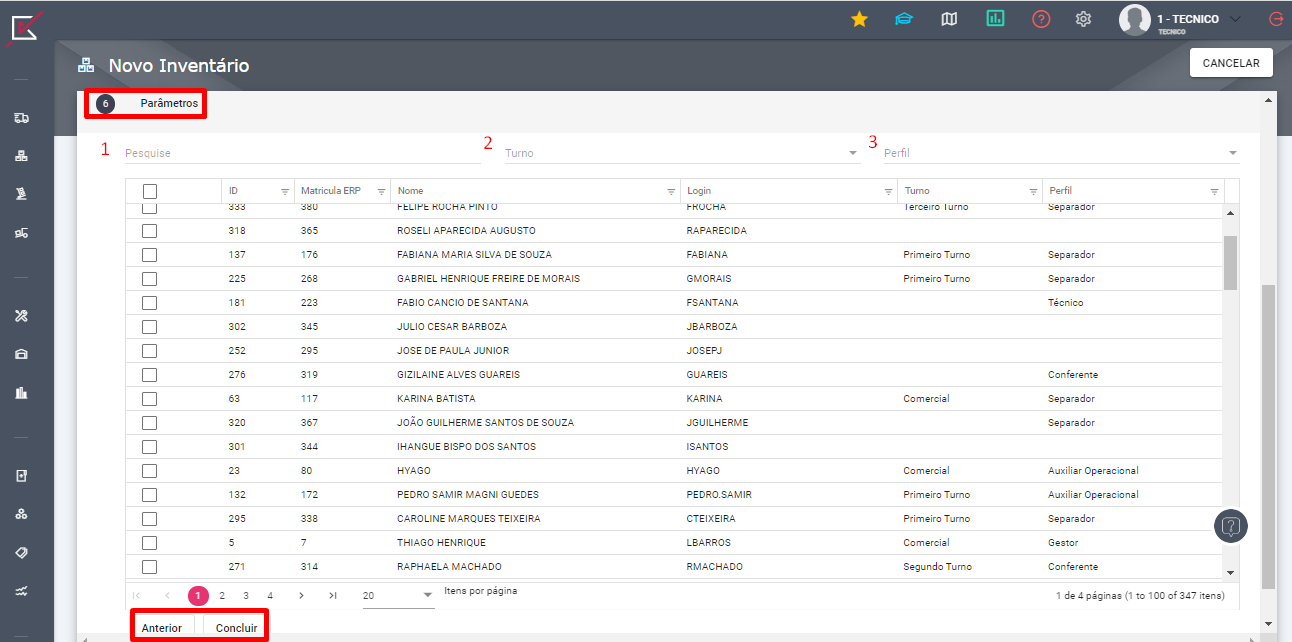Open the wrench tools sidebar icon
This screenshot has width=1292, height=642.
coord(21,316)
